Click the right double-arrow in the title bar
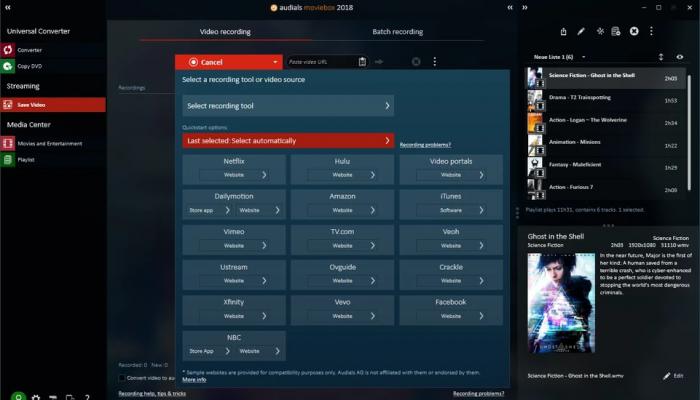This screenshot has width=700, height=400. pyautogui.click(x=525, y=7)
